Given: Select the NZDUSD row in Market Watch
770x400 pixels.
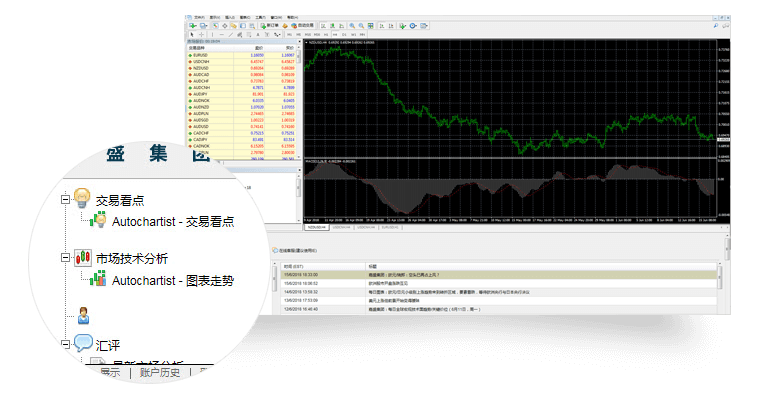Looking at the screenshot, I should click(x=242, y=68).
